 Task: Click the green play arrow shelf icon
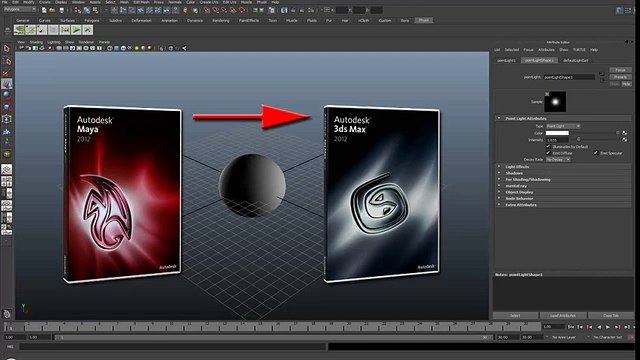click(x=76, y=29)
